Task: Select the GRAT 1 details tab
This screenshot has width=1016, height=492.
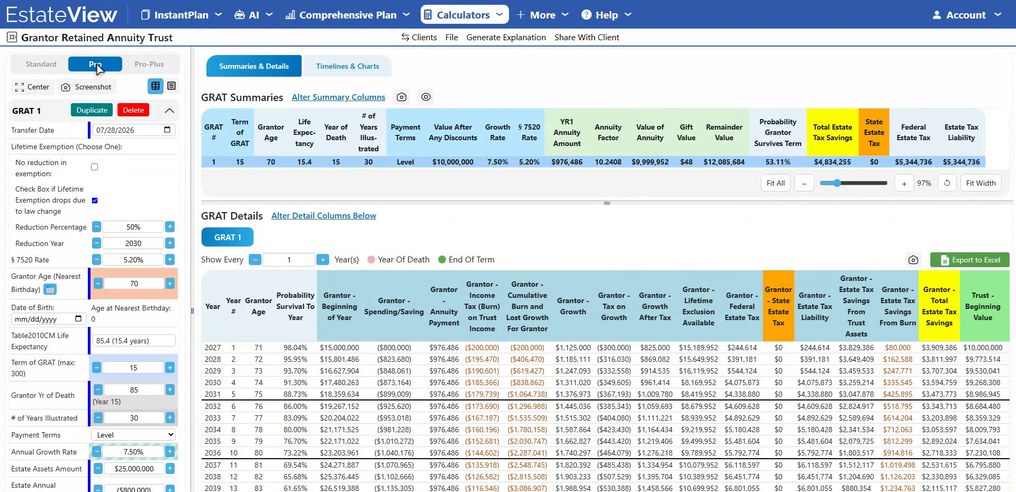Action: (227, 237)
